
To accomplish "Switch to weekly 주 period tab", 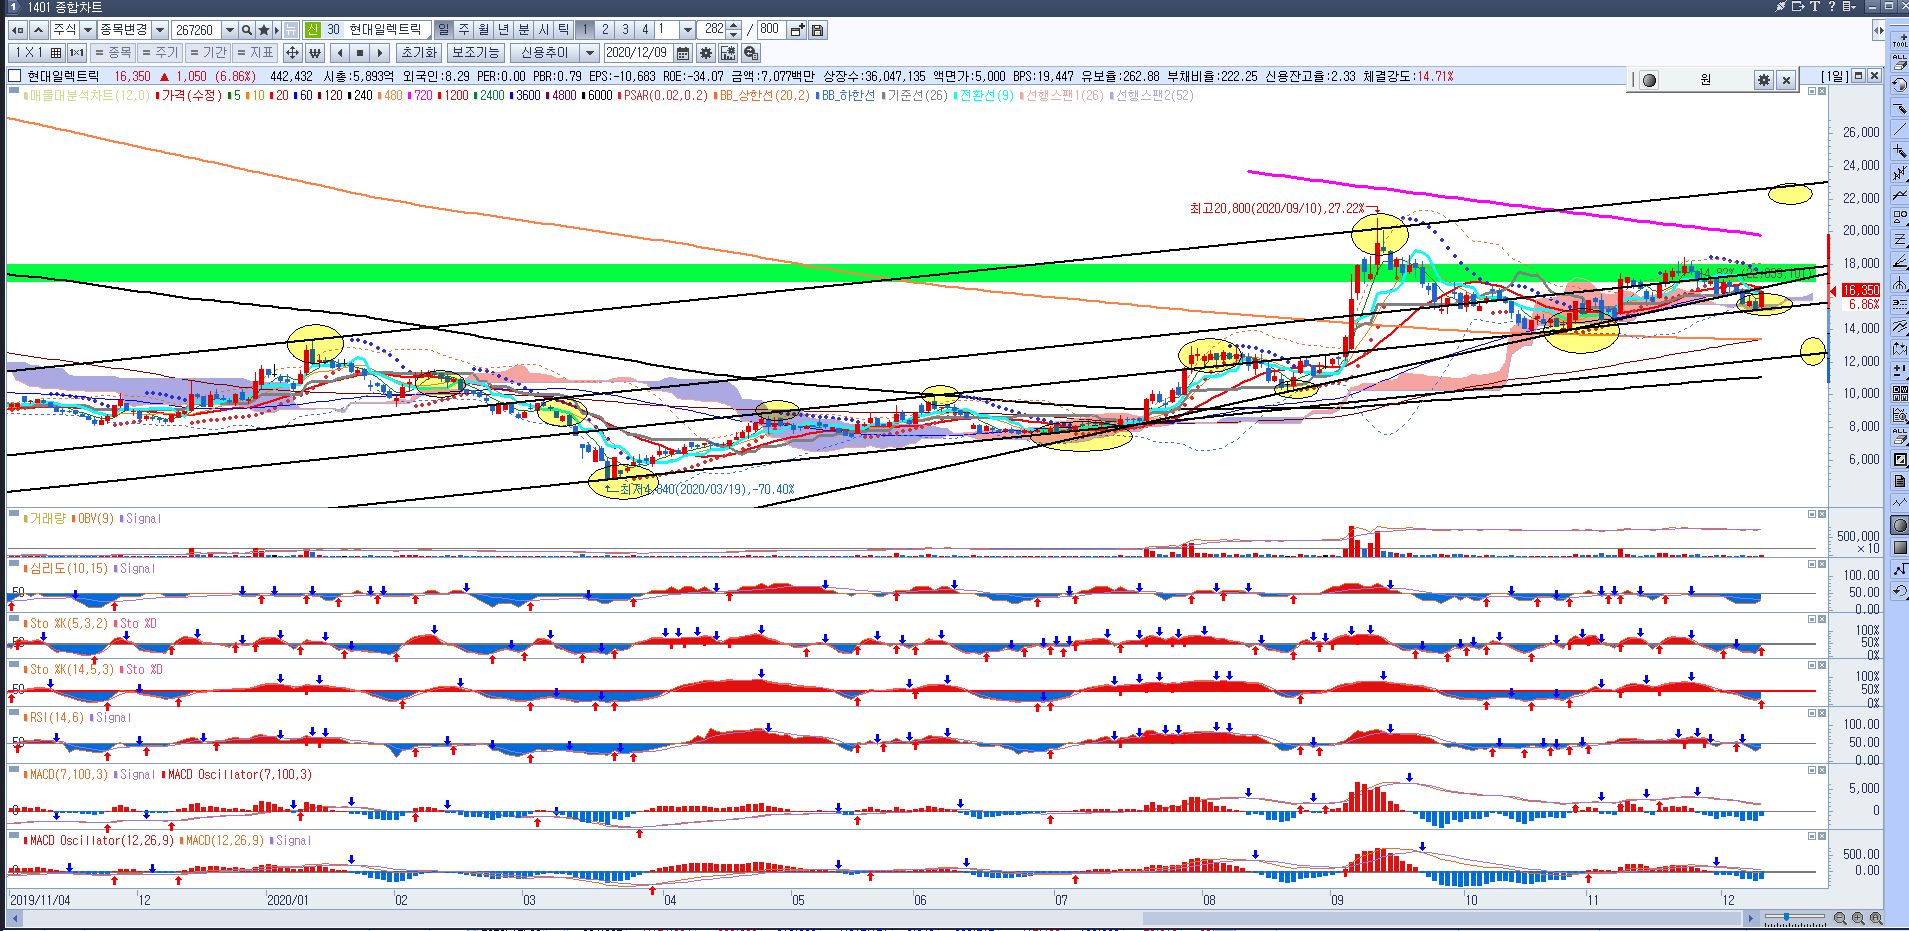I will pos(464,30).
